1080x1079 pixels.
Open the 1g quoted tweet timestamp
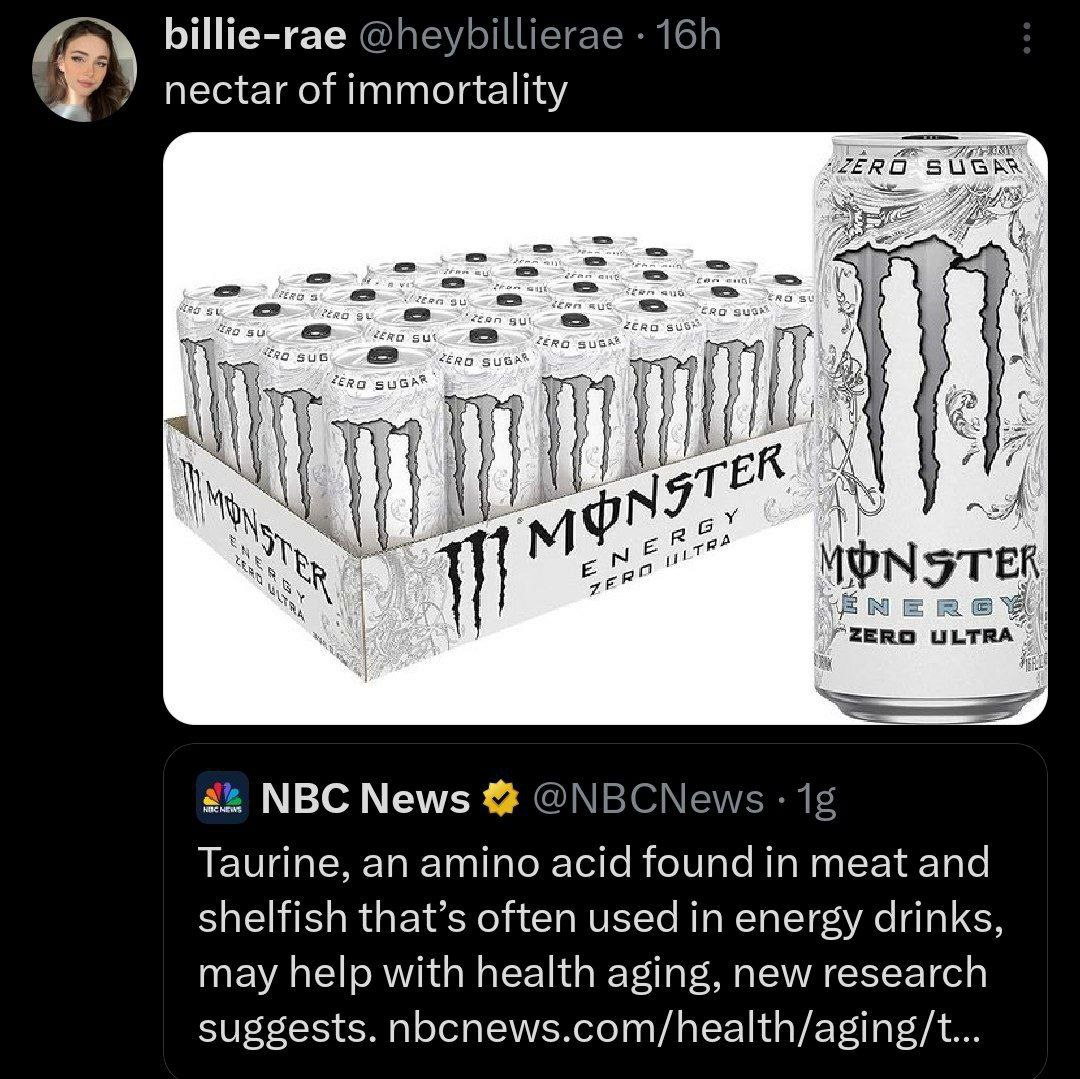[x=807, y=798]
